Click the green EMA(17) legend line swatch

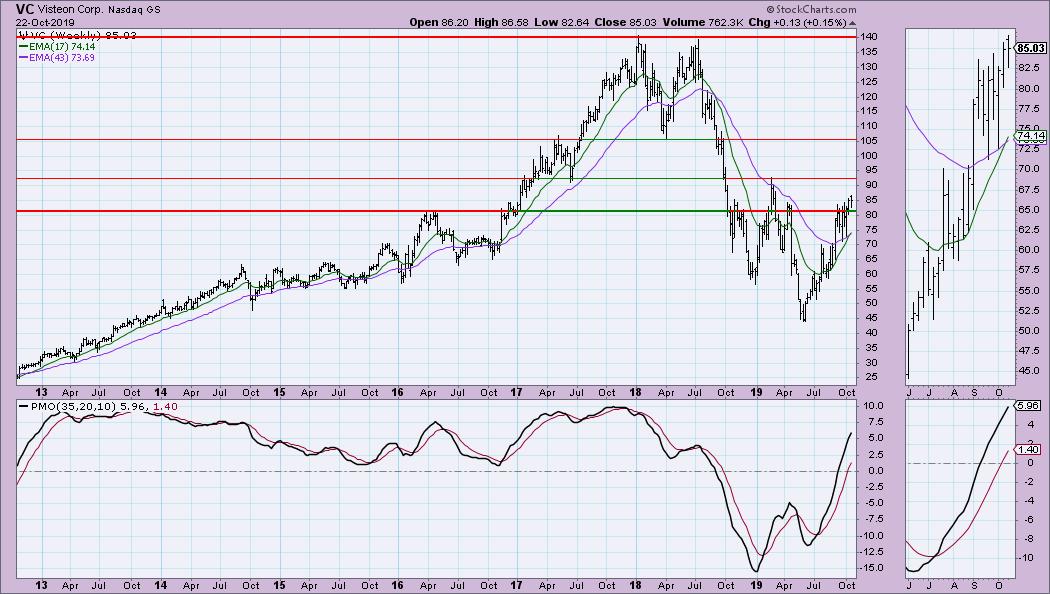[x=23, y=47]
